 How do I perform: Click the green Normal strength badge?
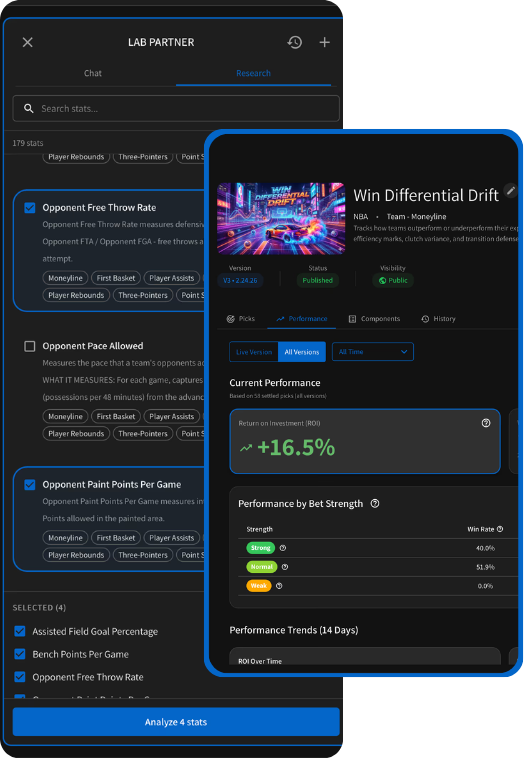coord(262,567)
